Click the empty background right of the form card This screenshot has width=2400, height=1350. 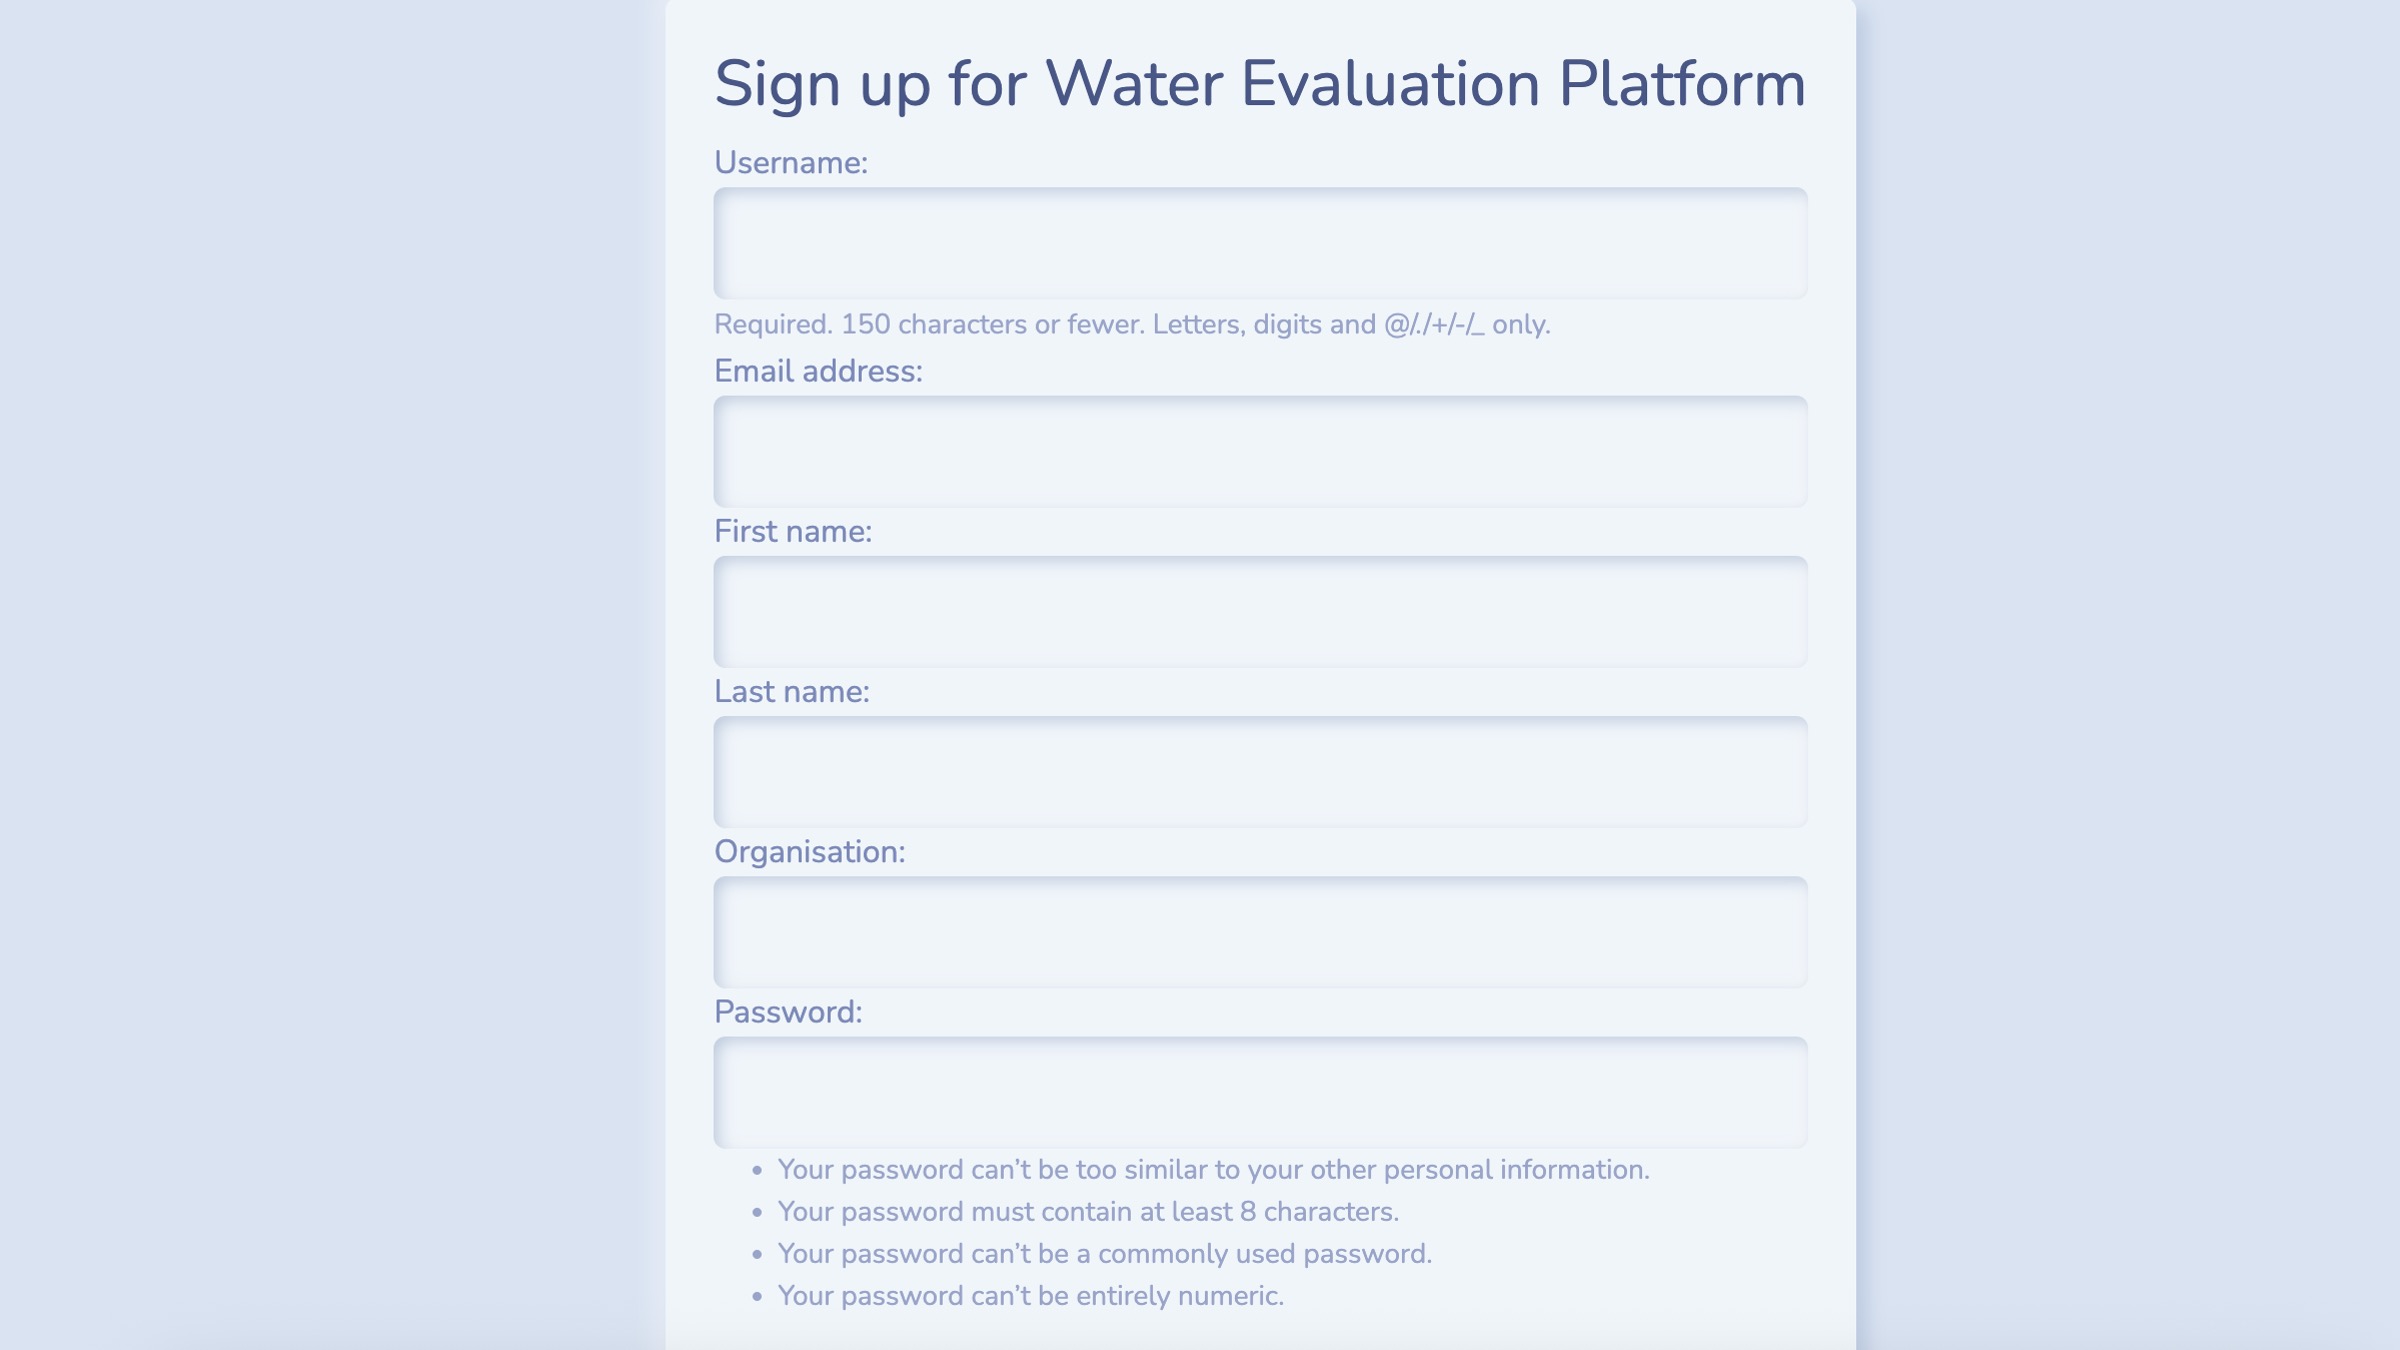coord(2128,675)
